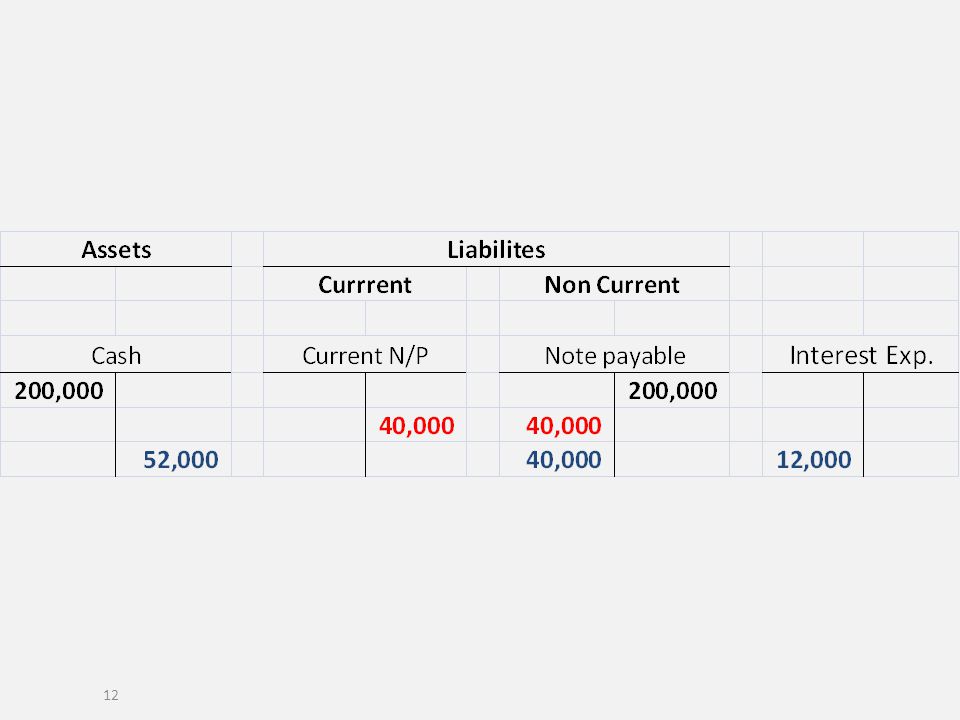Click red 40,000 under Current N/P

[416, 425]
